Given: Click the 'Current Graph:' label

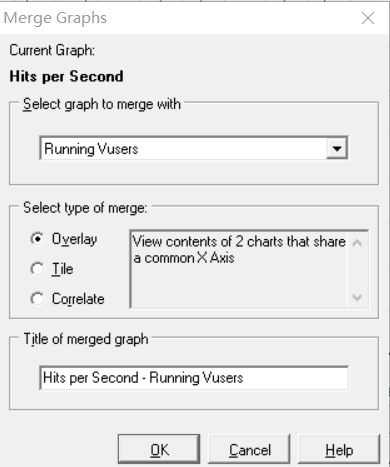Looking at the screenshot, I should point(52,50).
